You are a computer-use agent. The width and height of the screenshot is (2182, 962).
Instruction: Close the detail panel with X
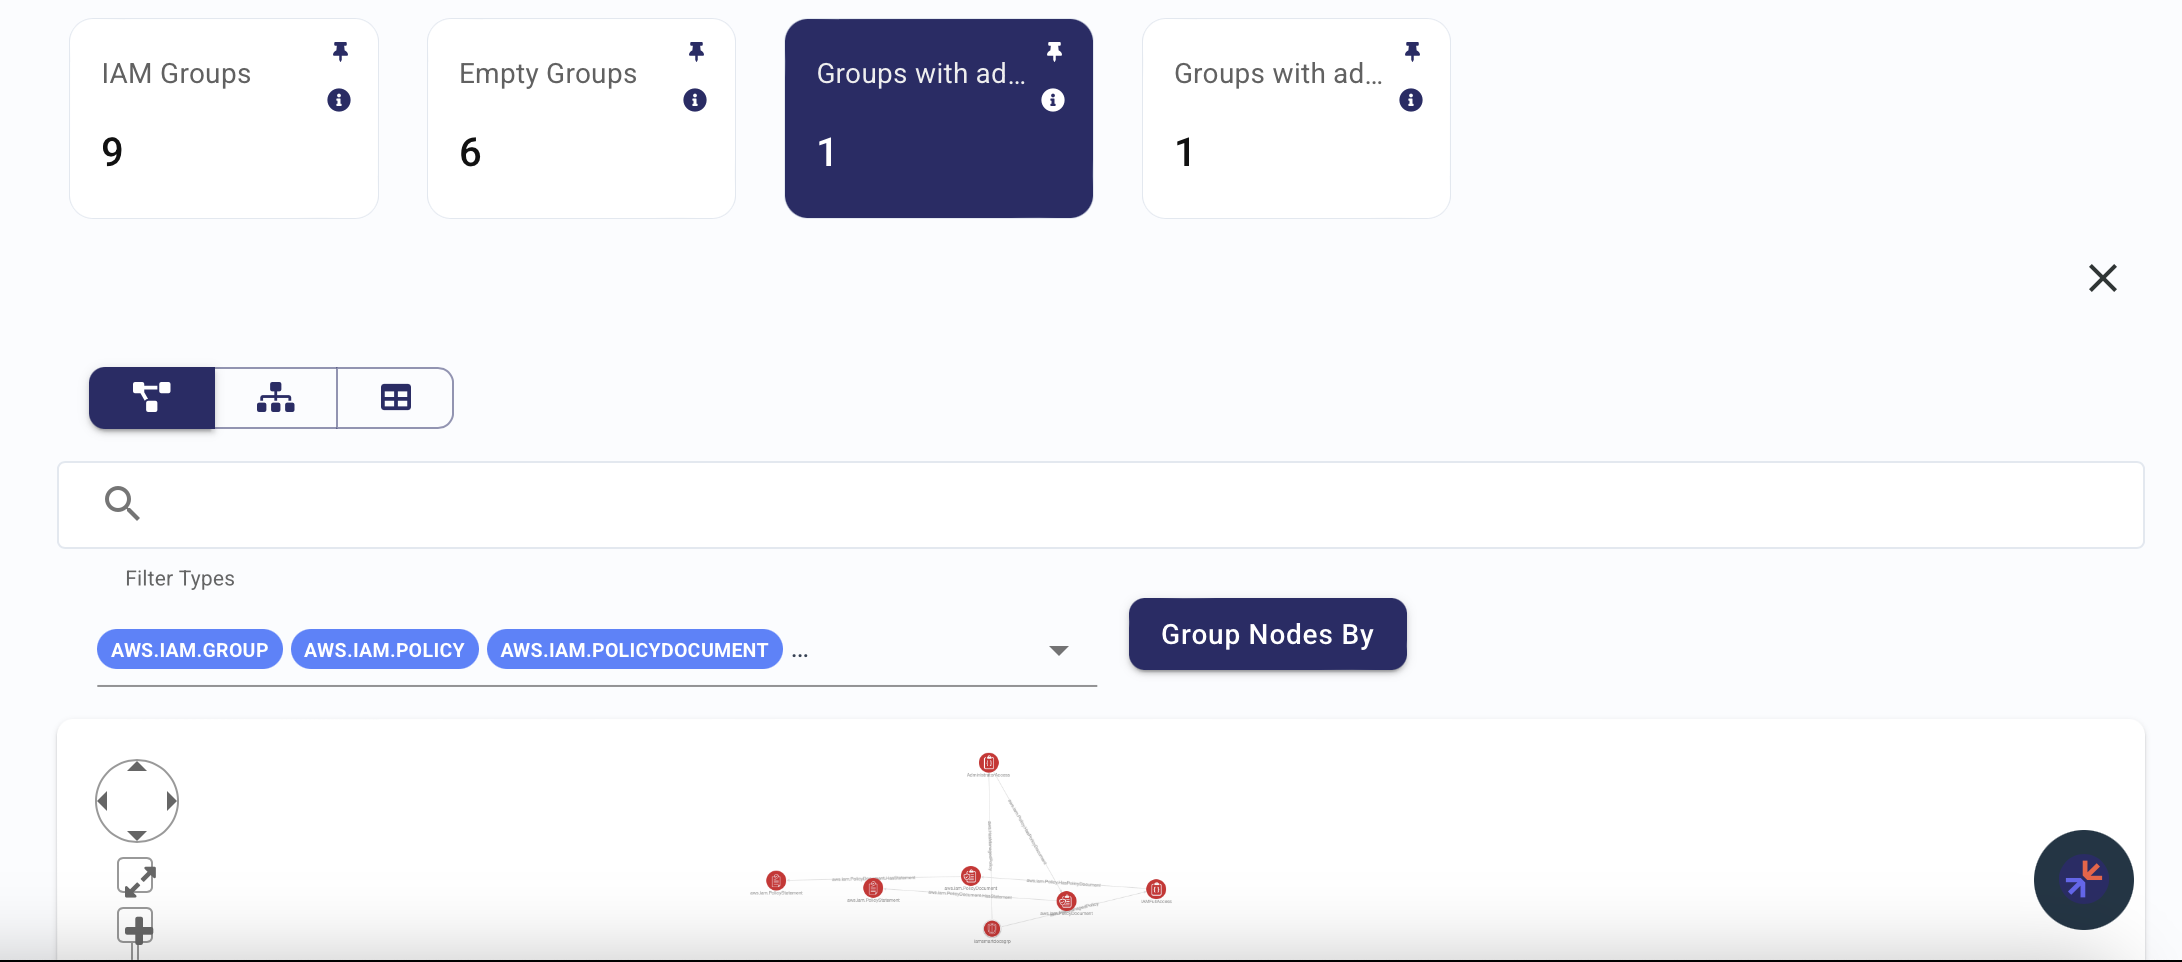pos(2103,278)
